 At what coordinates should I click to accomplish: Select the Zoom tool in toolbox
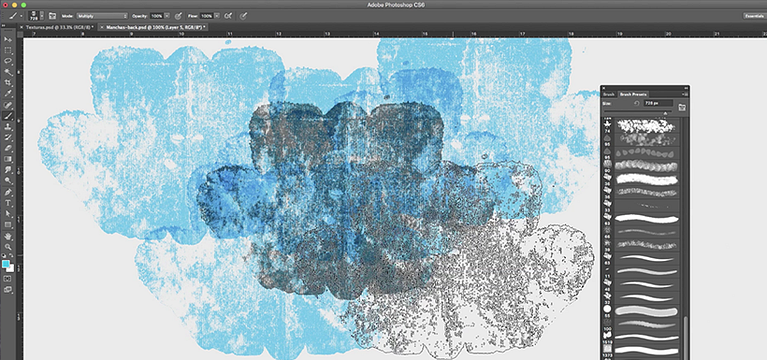pyautogui.click(x=8, y=247)
